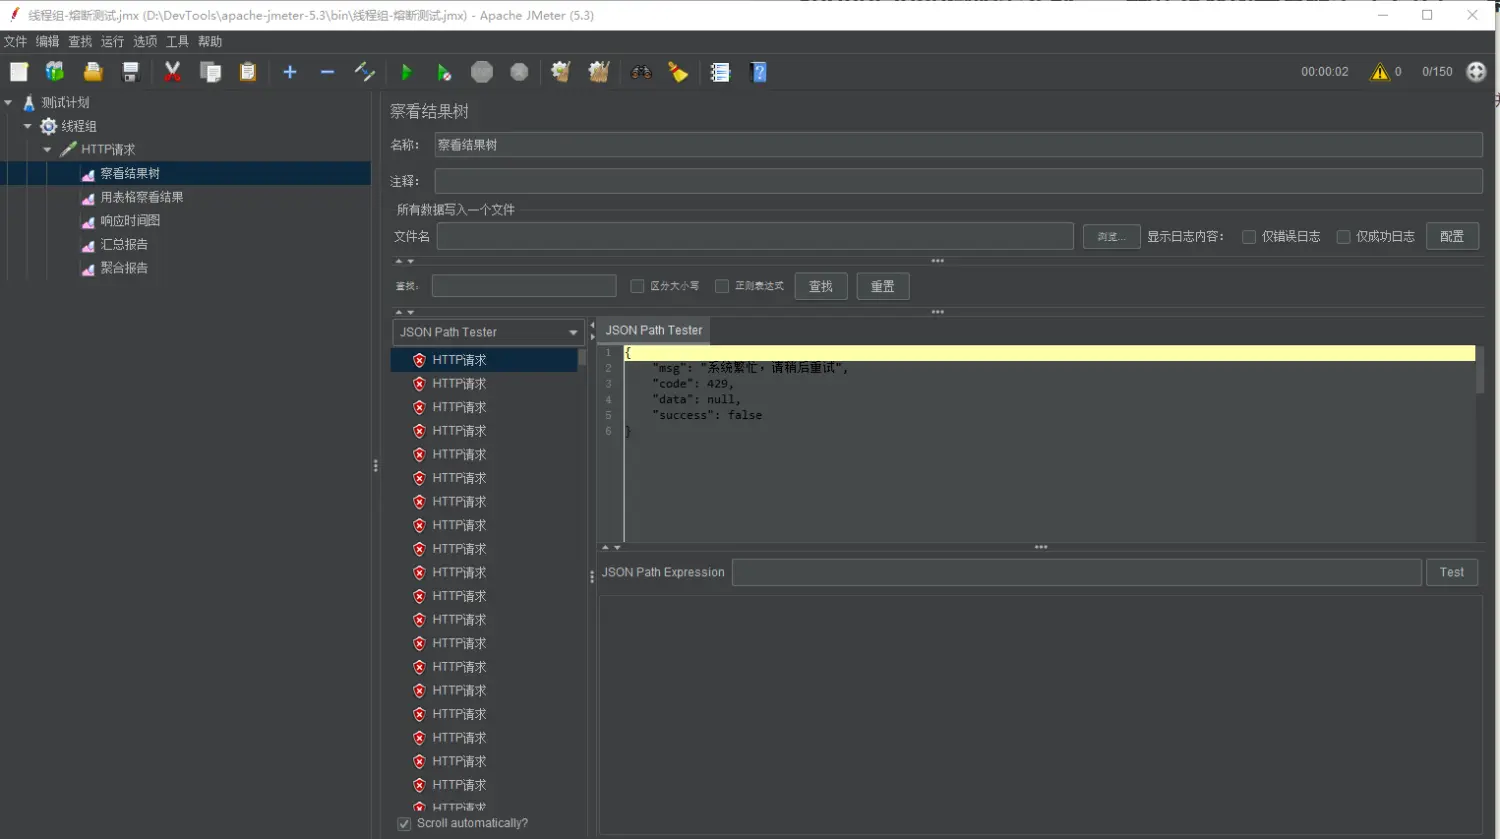Enable the 仅错误日志 checkbox
Image resolution: width=1500 pixels, height=839 pixels.
pos(1249,237)
